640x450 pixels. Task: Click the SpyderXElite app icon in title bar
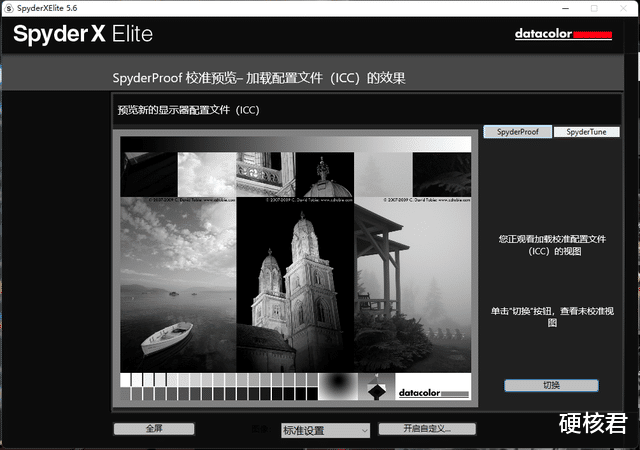click(x=9, y=8)
